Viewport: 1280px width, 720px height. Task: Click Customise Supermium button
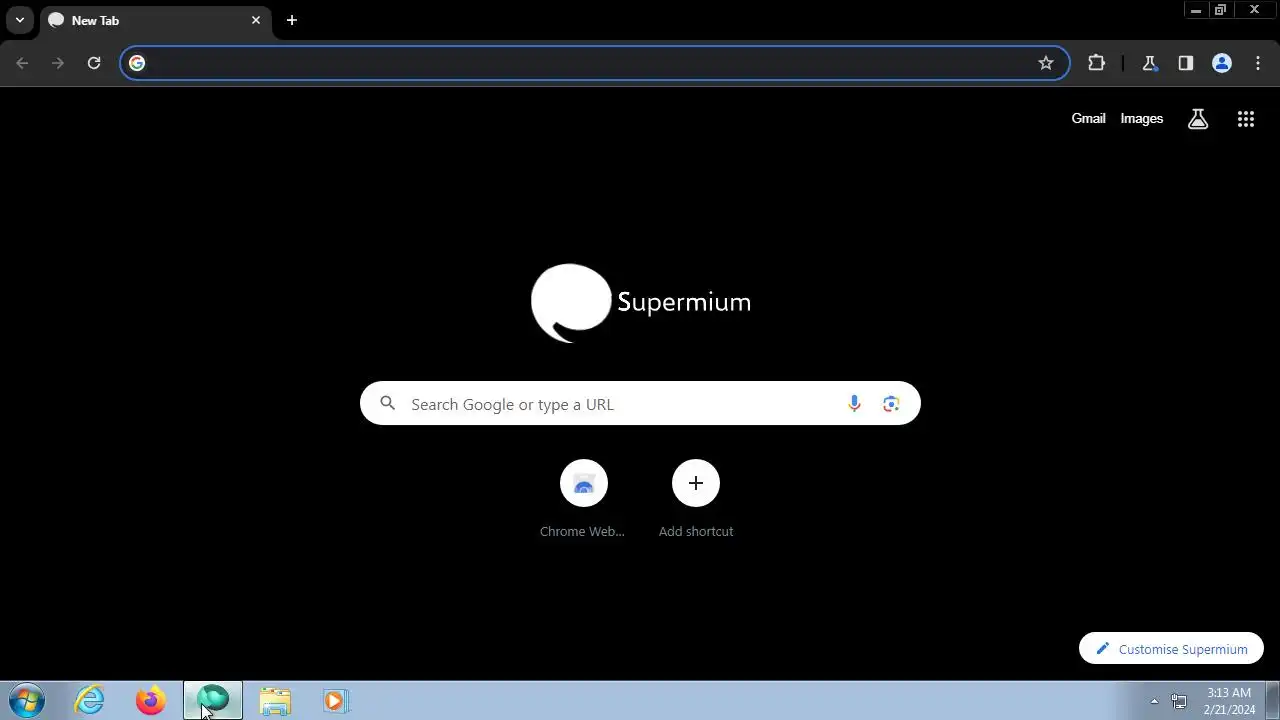(x=1171, y=648)
